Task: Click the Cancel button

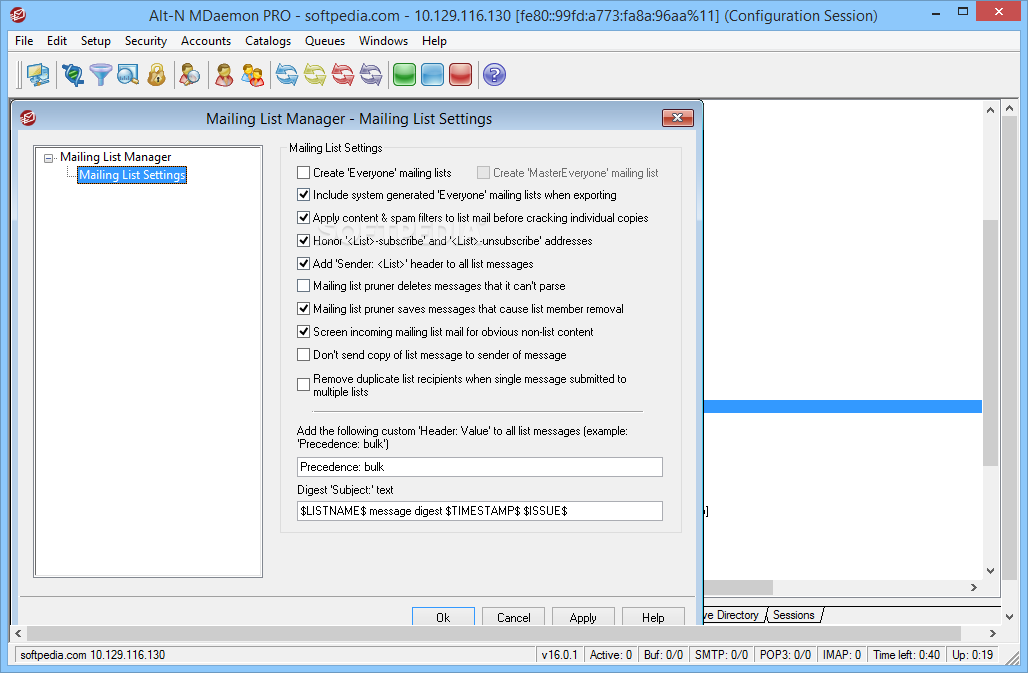Action: pyautogui.click(x=513, y=617)
